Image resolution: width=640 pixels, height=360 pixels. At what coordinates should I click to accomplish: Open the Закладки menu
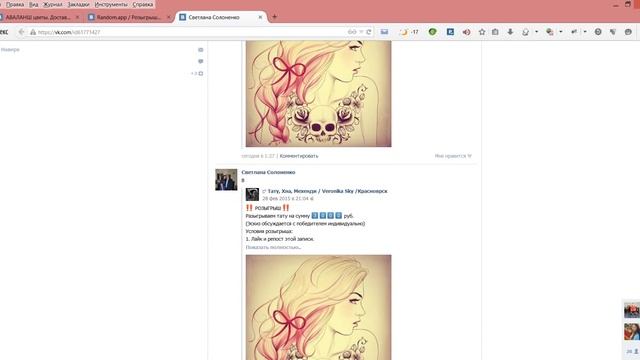[x=78, y=4]
